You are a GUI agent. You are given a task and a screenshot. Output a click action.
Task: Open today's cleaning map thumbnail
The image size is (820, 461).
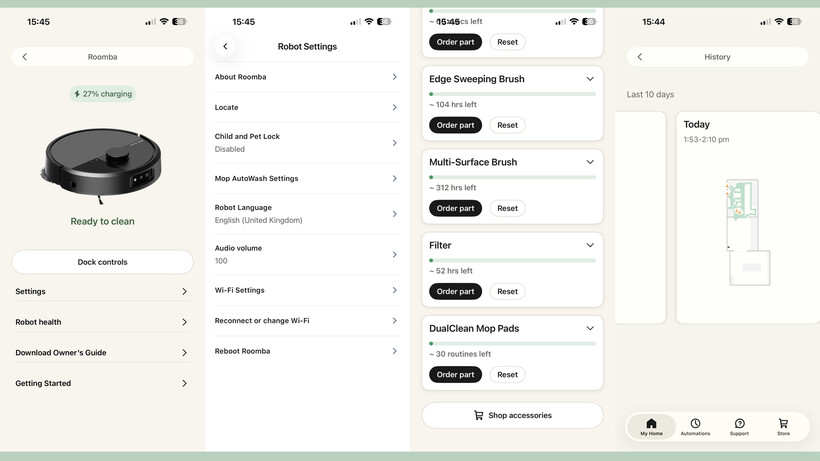[748, 233]
